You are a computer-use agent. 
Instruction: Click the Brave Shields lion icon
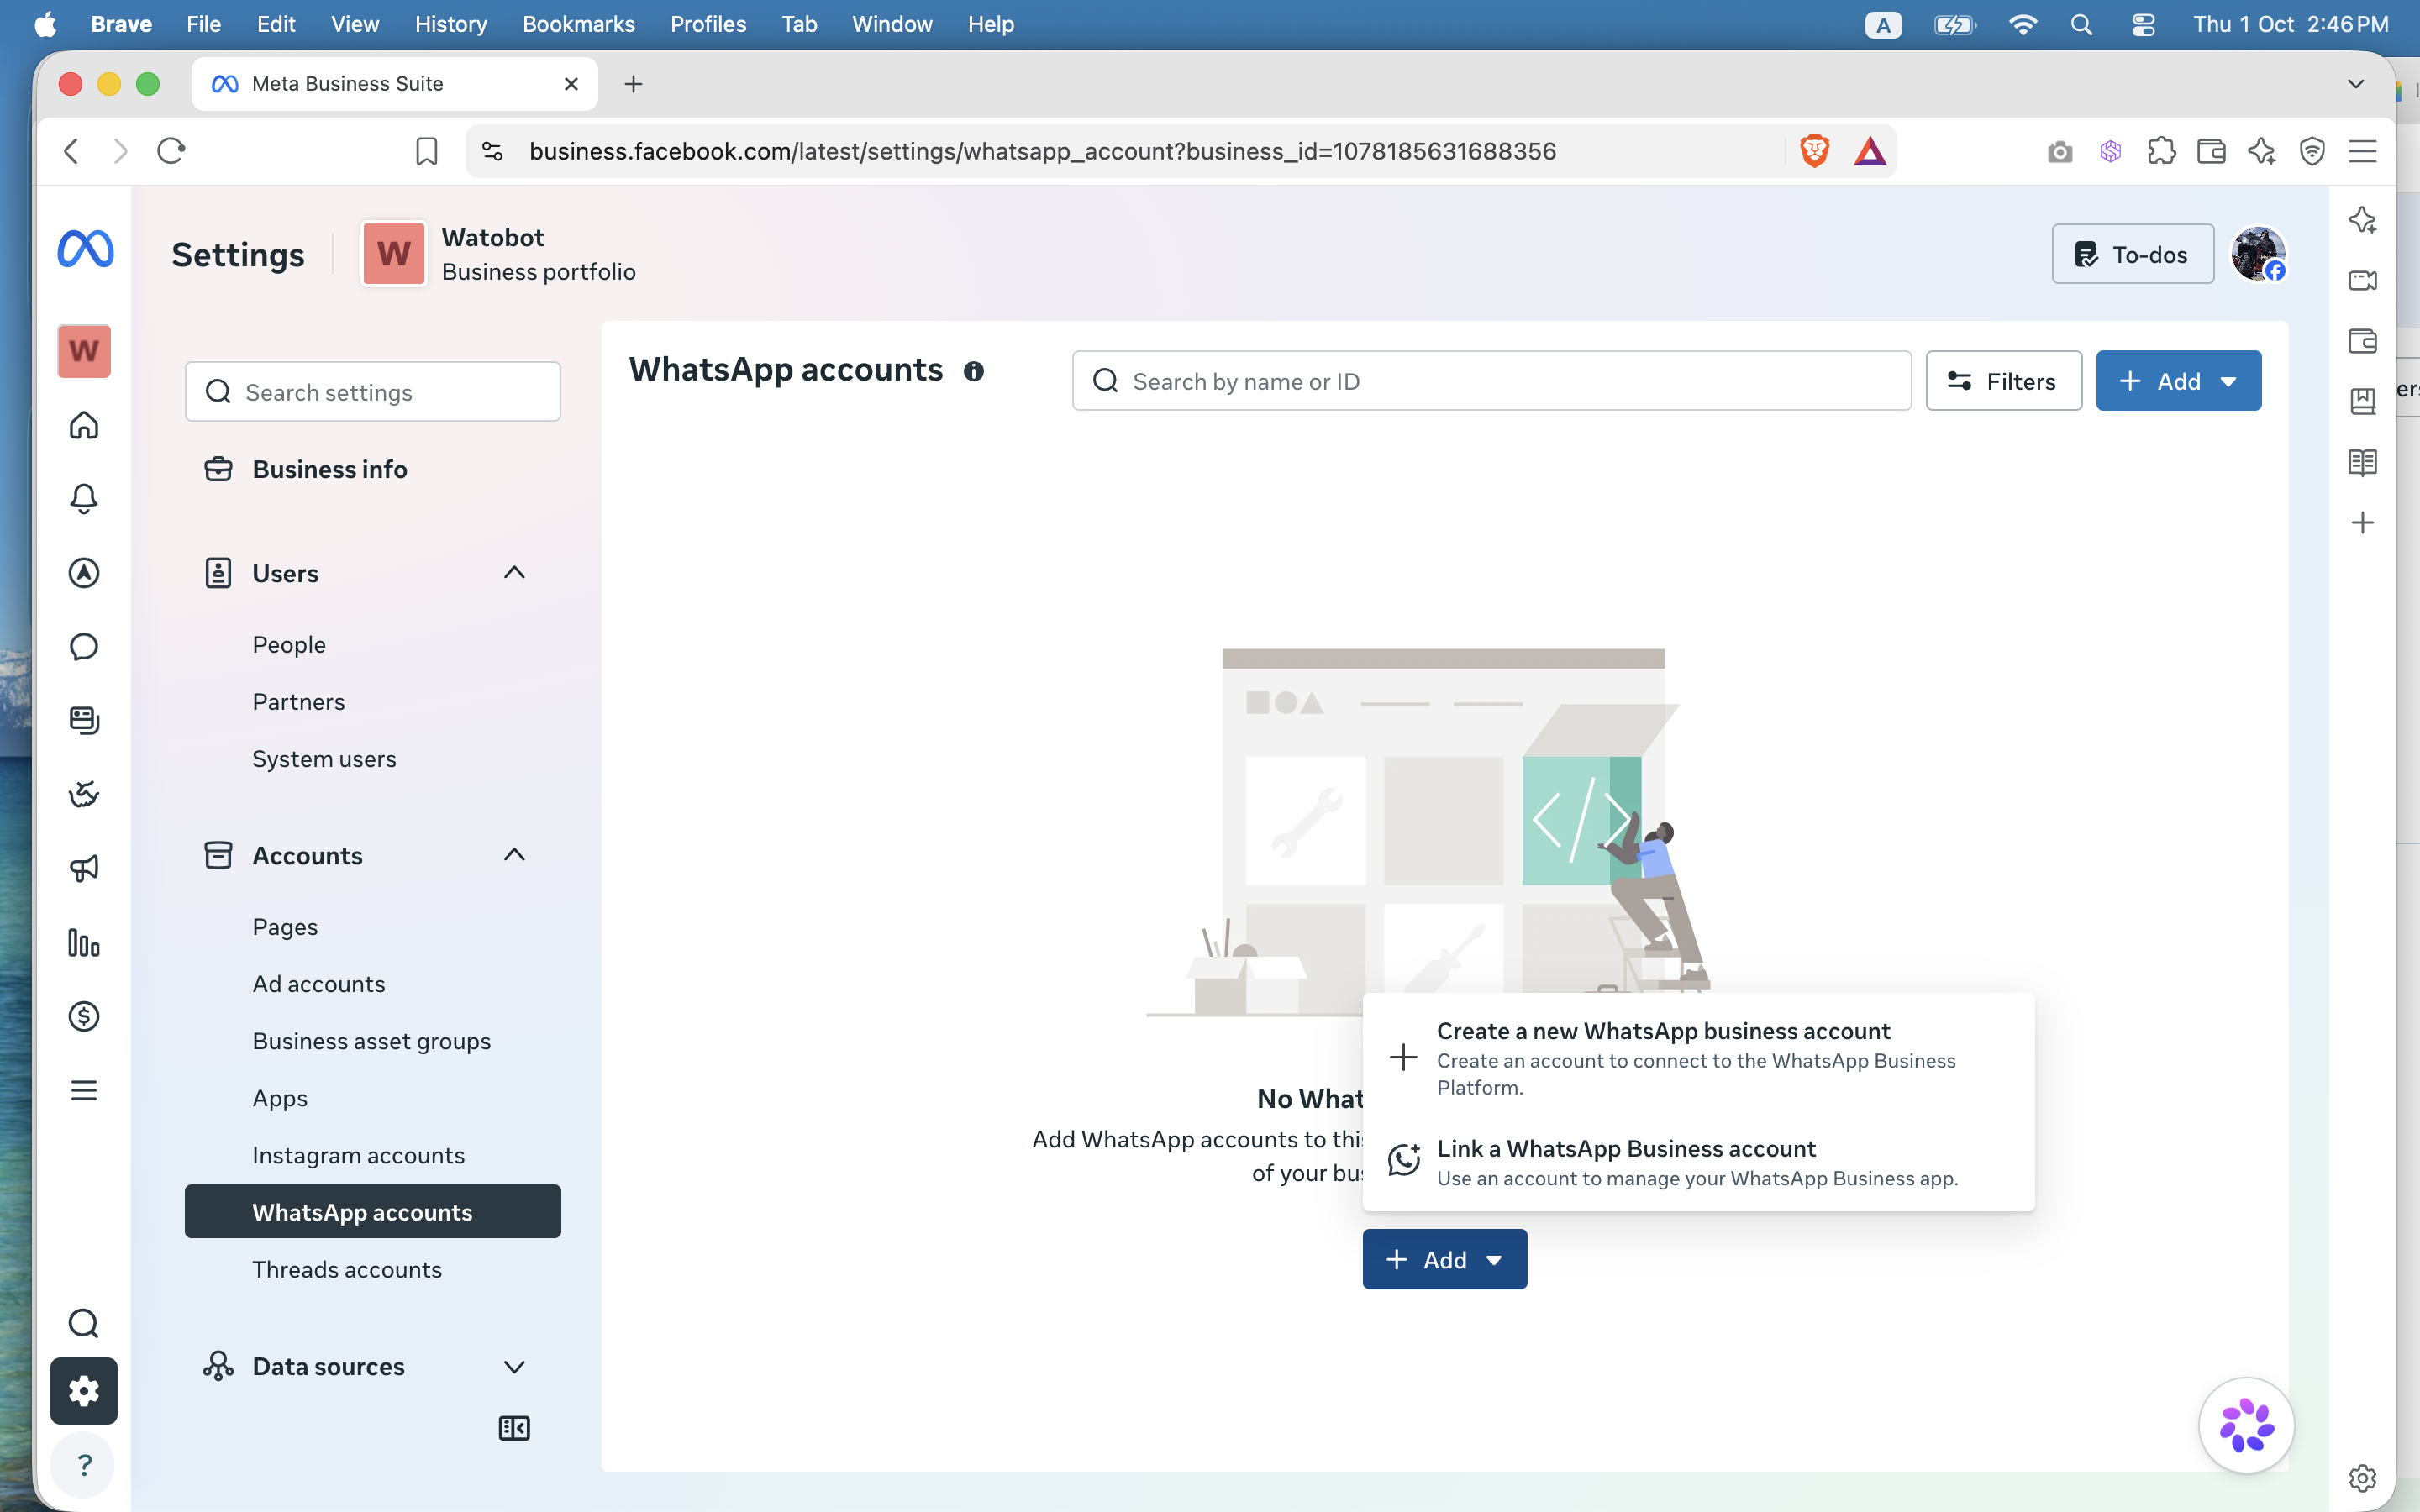tap(1814, 151)
